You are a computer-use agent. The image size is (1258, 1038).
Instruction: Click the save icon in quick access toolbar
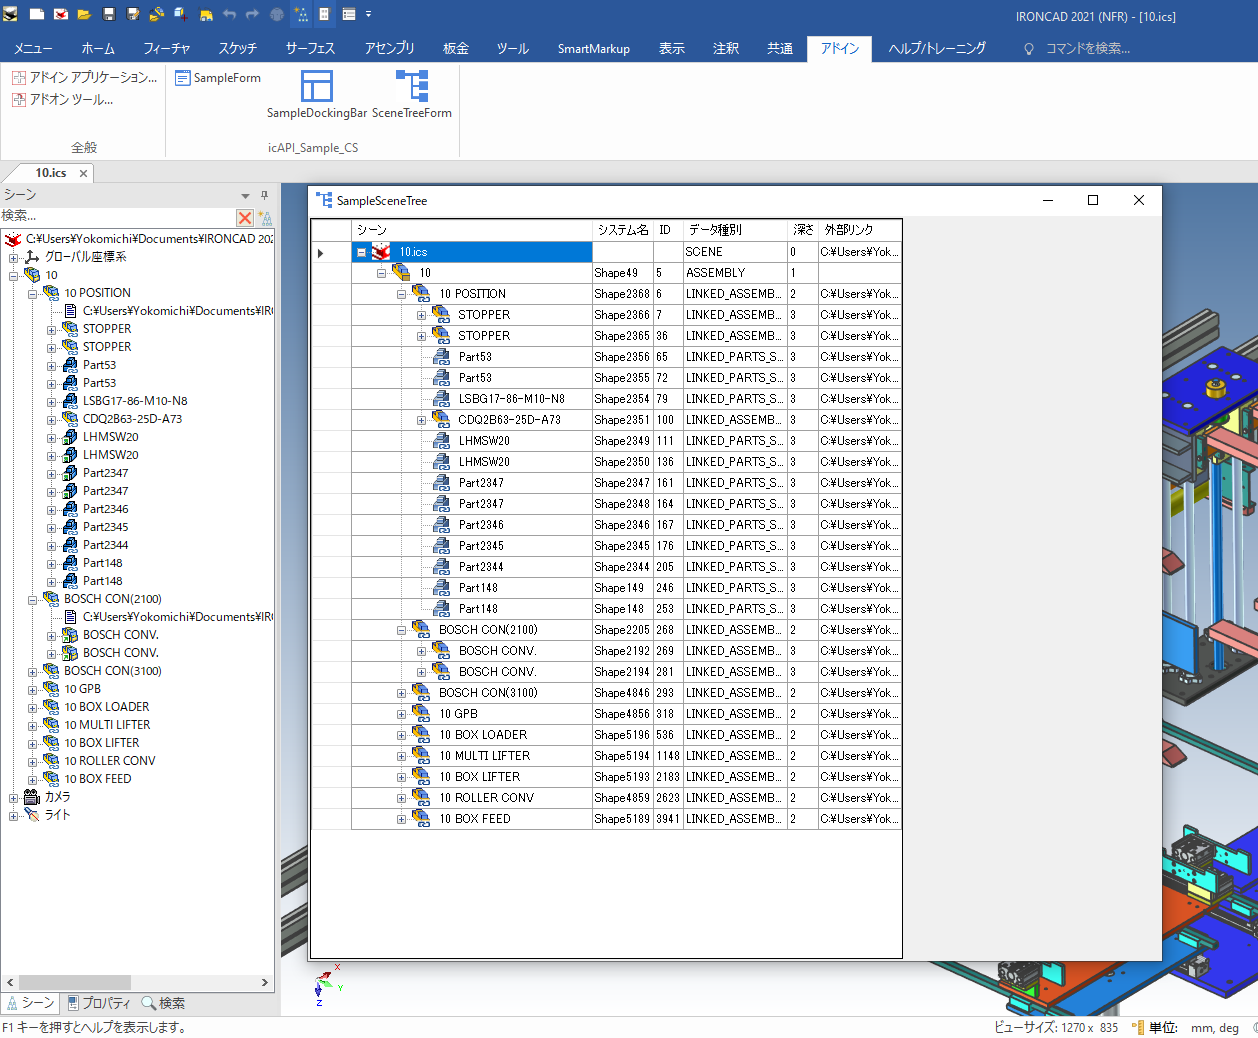pyautogui.click(x=109, y=14)
